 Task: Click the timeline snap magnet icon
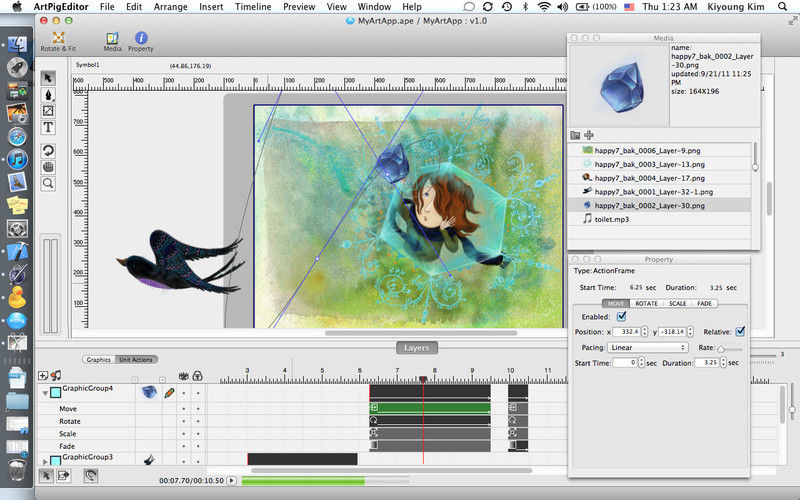(x=90, y=476)
